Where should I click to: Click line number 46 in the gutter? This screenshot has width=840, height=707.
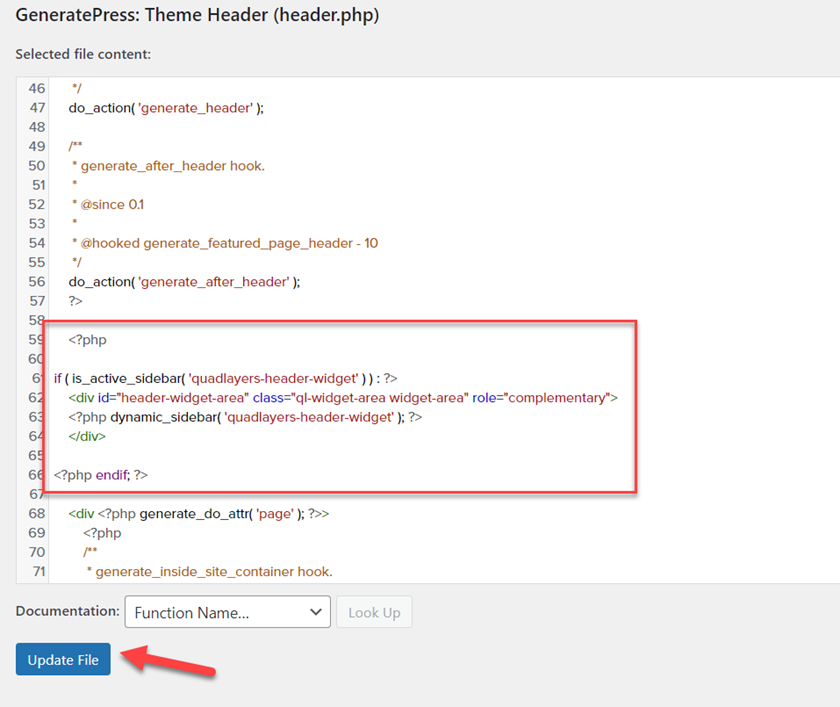click(37, 88)
